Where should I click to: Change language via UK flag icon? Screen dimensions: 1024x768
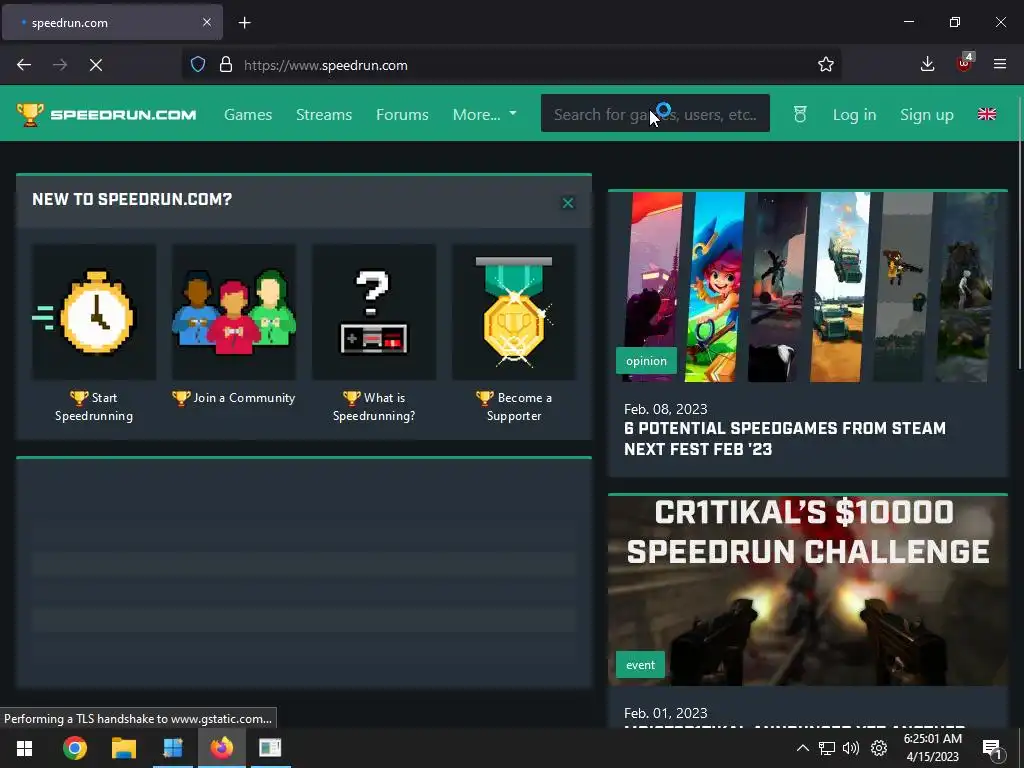point(987,114)
